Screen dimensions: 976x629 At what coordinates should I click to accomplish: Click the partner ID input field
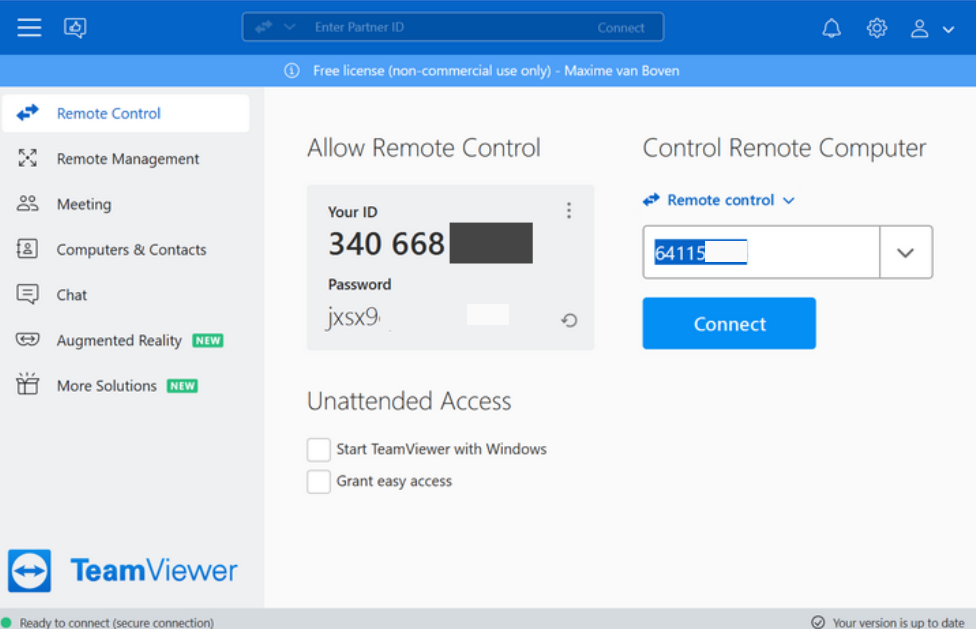(761, 253)
